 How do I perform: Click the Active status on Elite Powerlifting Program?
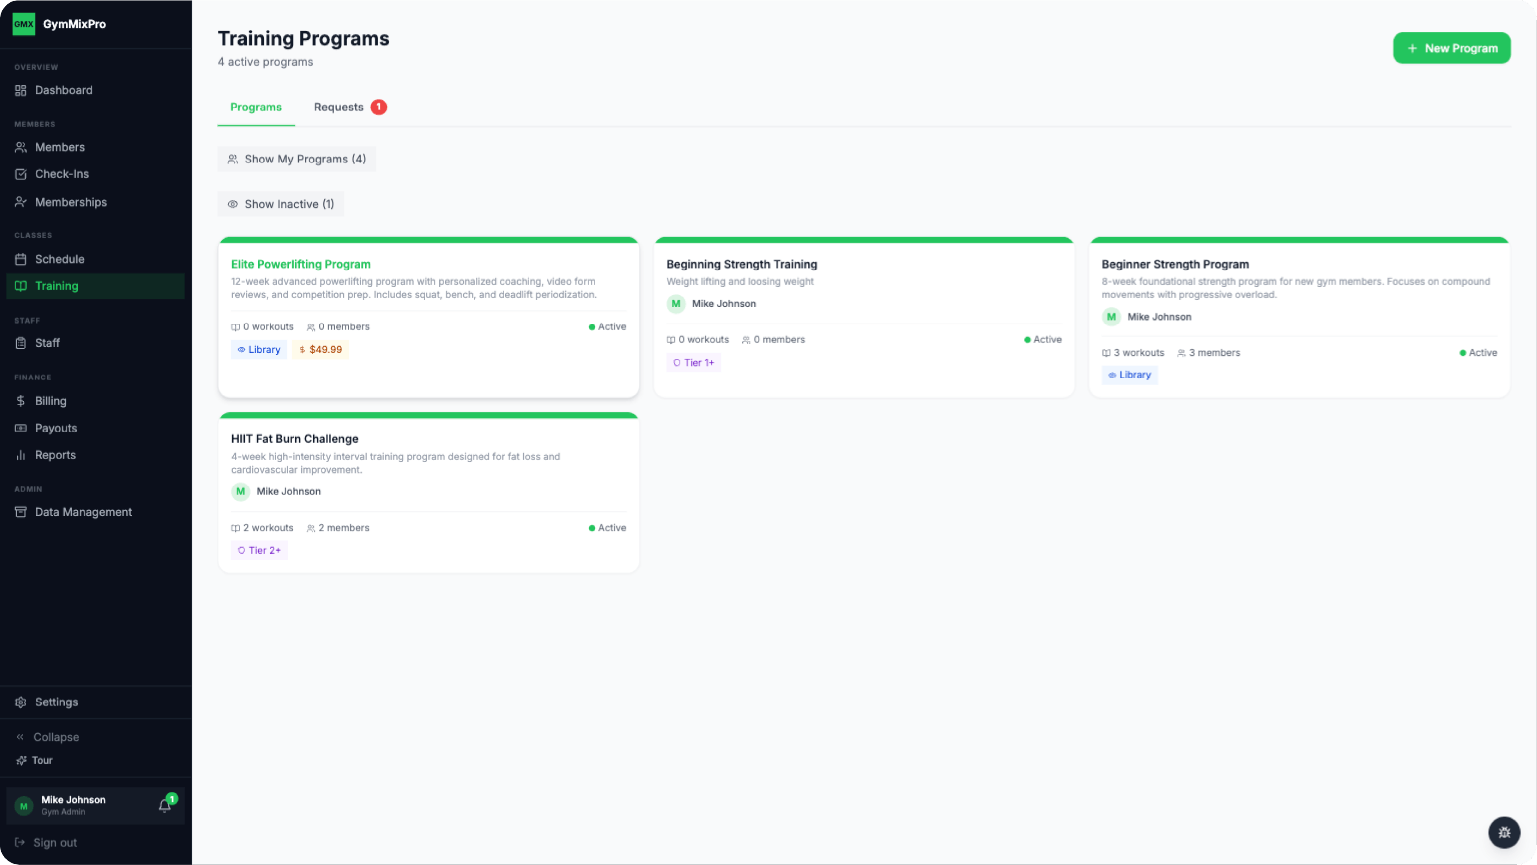[607, 326]
